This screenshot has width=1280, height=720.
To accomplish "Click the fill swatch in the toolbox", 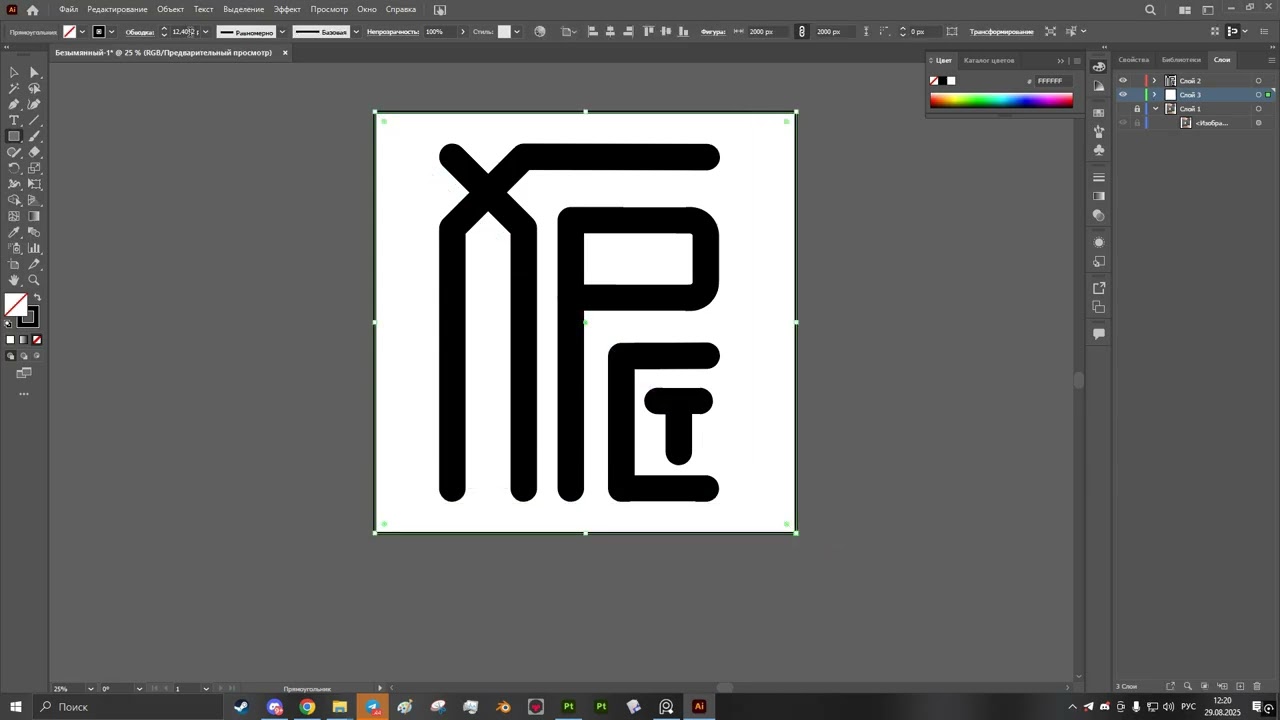I will pyautogui.click(x=16, y=305).
